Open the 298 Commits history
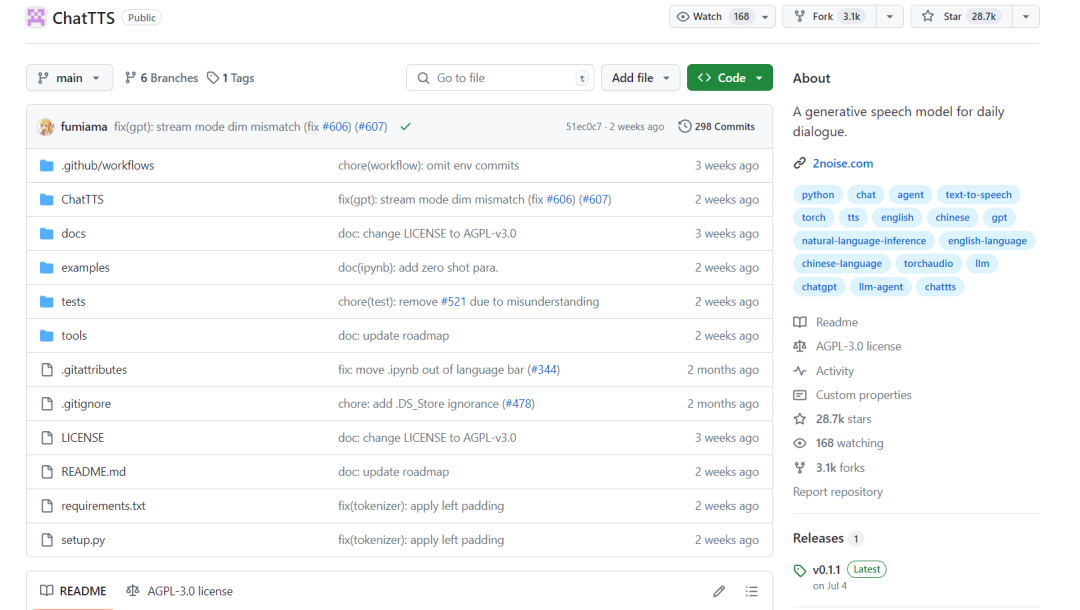The width and height of the screenshot is (1080, 610). [x=716, y=127]
